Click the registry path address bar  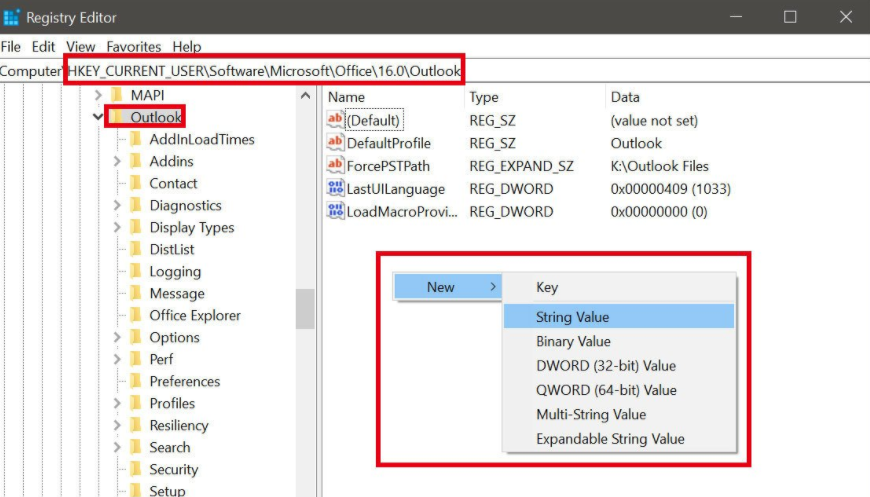pos(265,71)
